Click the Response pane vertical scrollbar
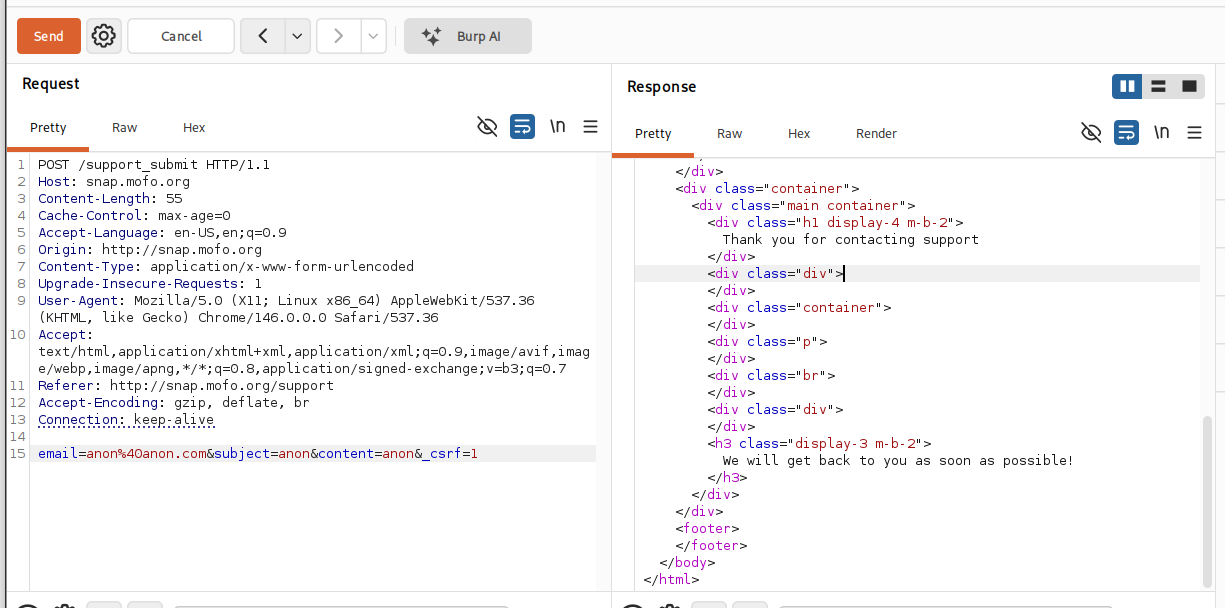The image size is (1225, 608). click(1207, 500)
